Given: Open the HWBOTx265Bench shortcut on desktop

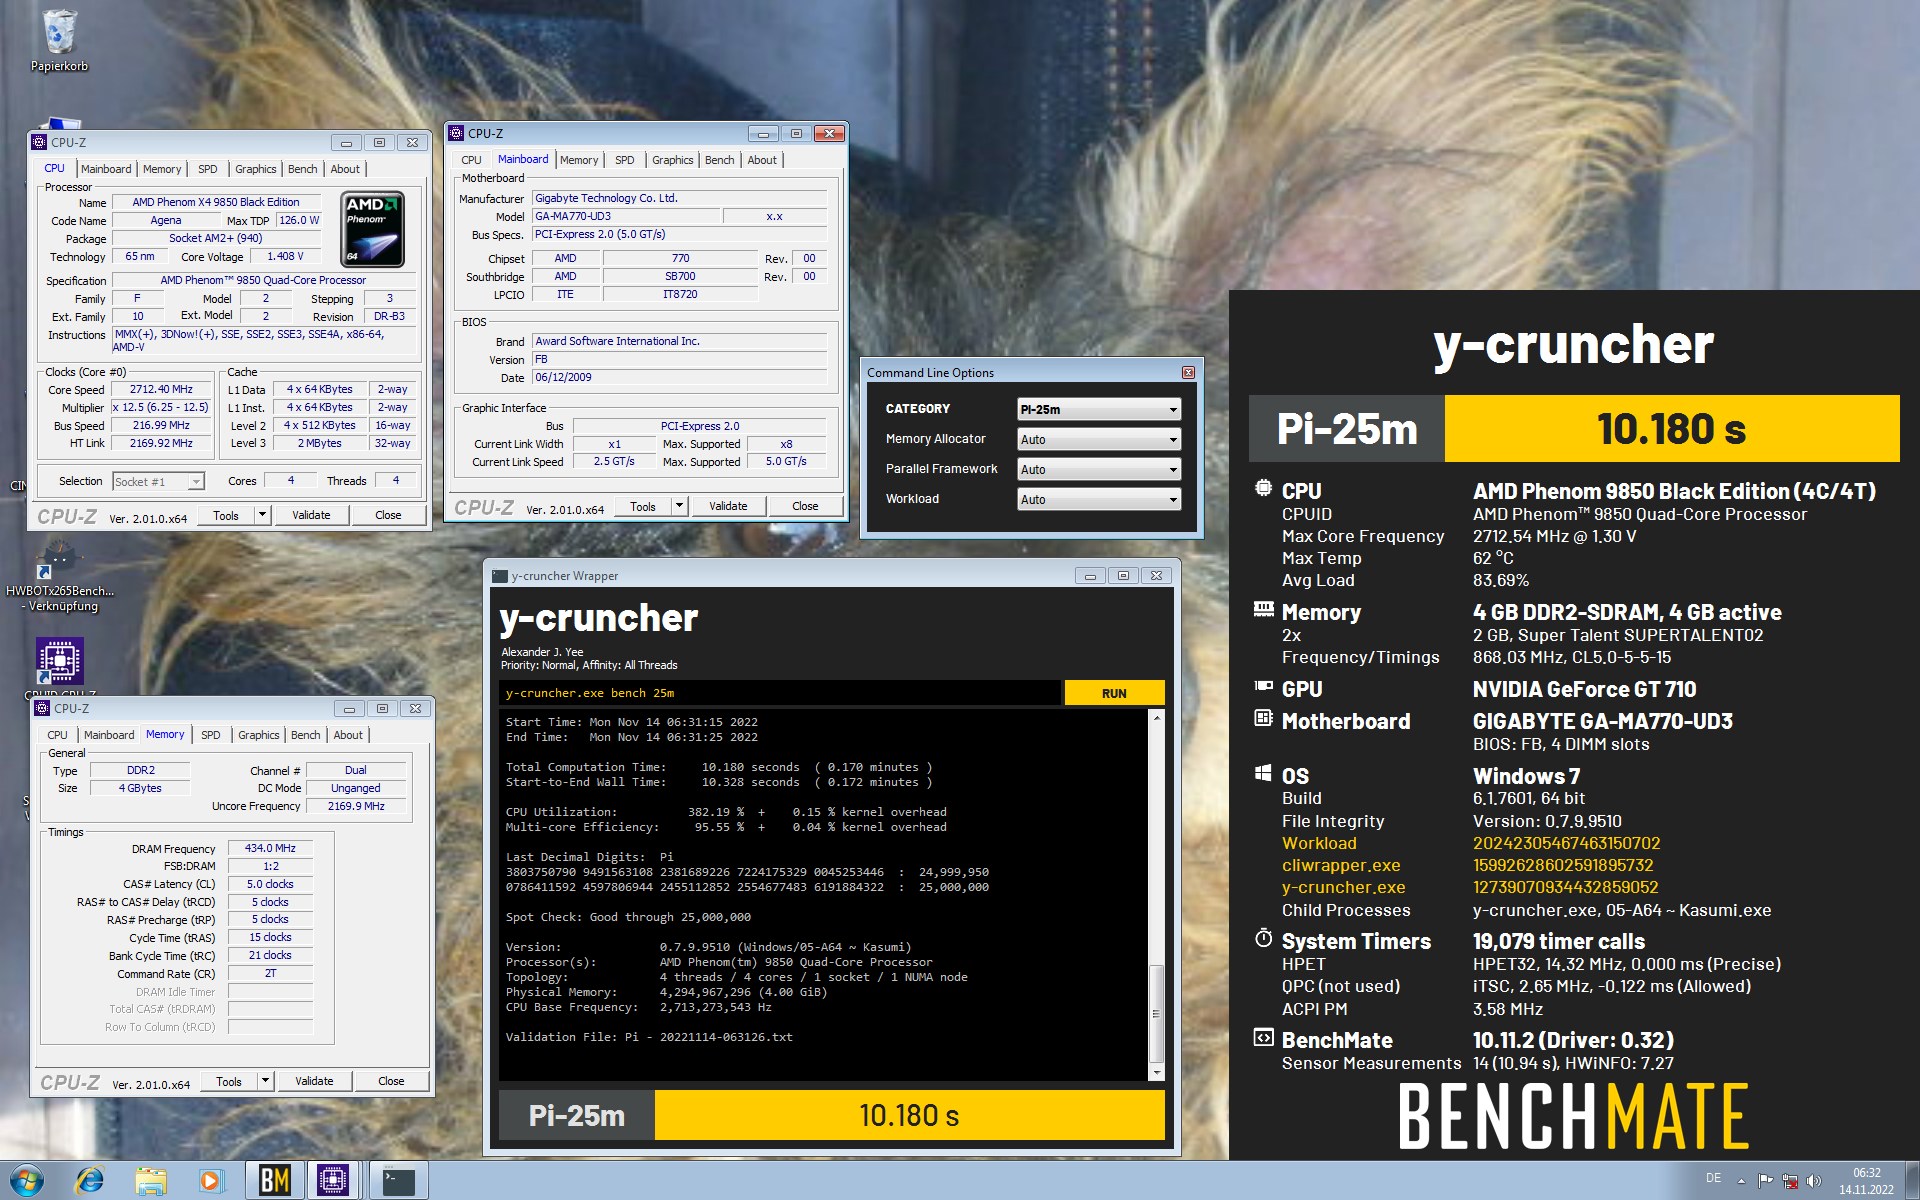Looking at the screenshot, I should tap(59, 575).
